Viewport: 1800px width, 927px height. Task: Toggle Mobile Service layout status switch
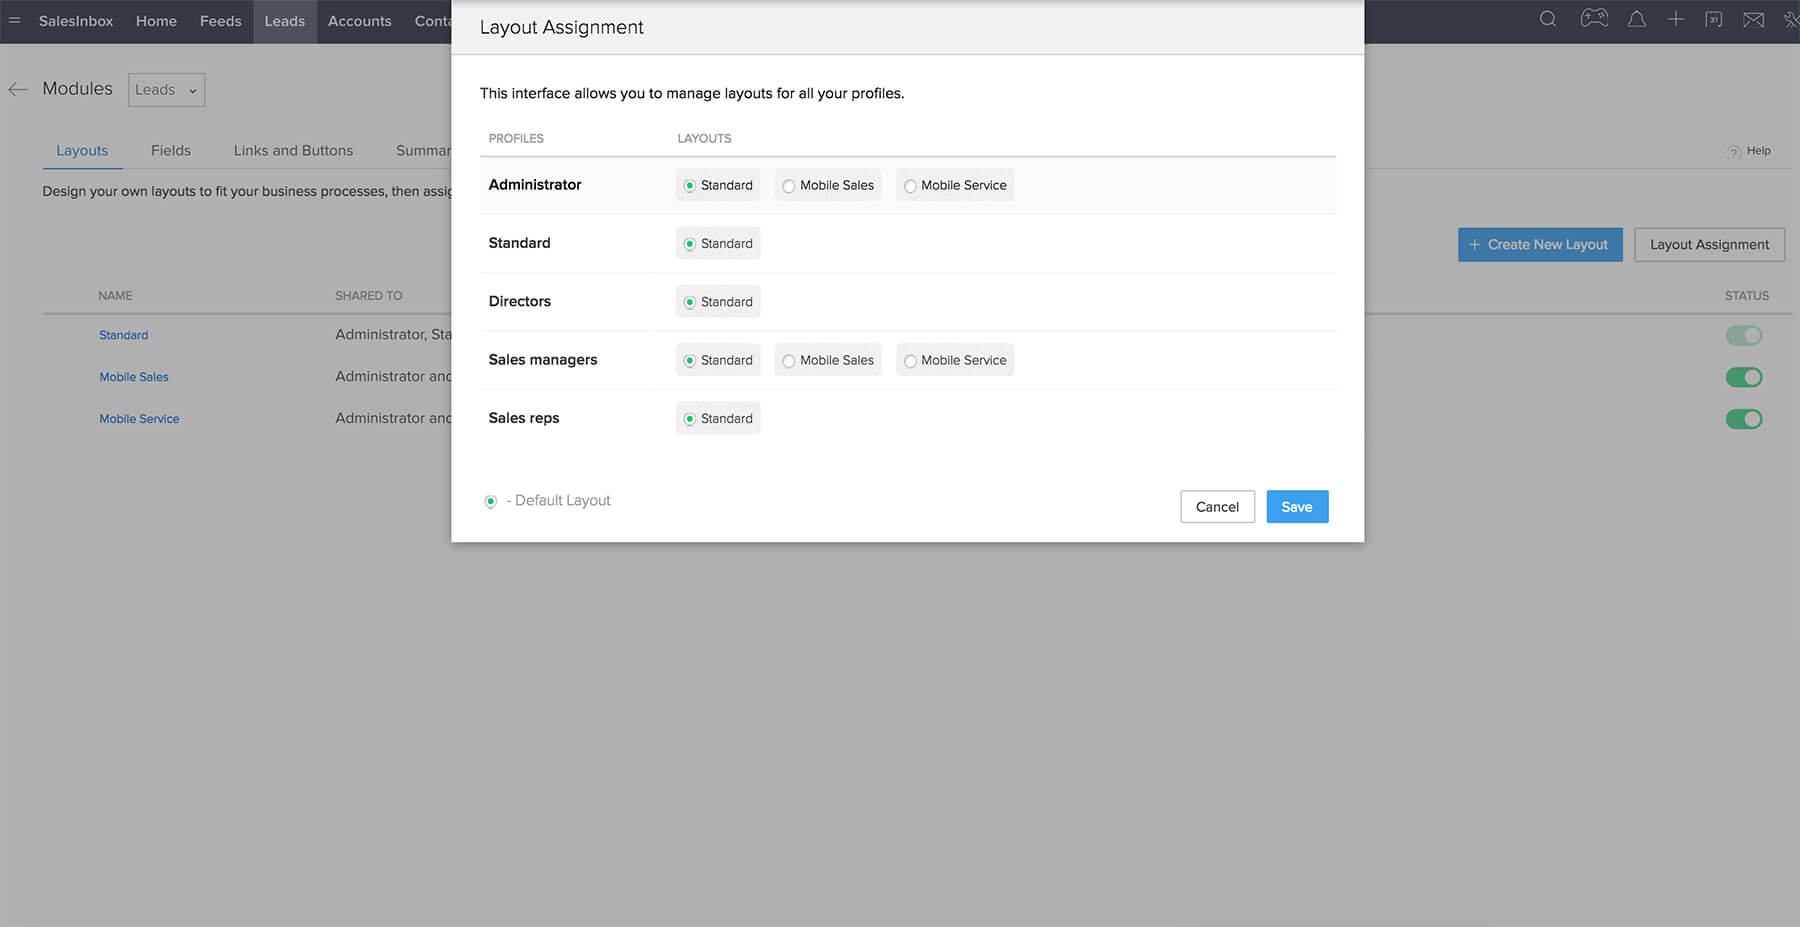coord(1744,419)
